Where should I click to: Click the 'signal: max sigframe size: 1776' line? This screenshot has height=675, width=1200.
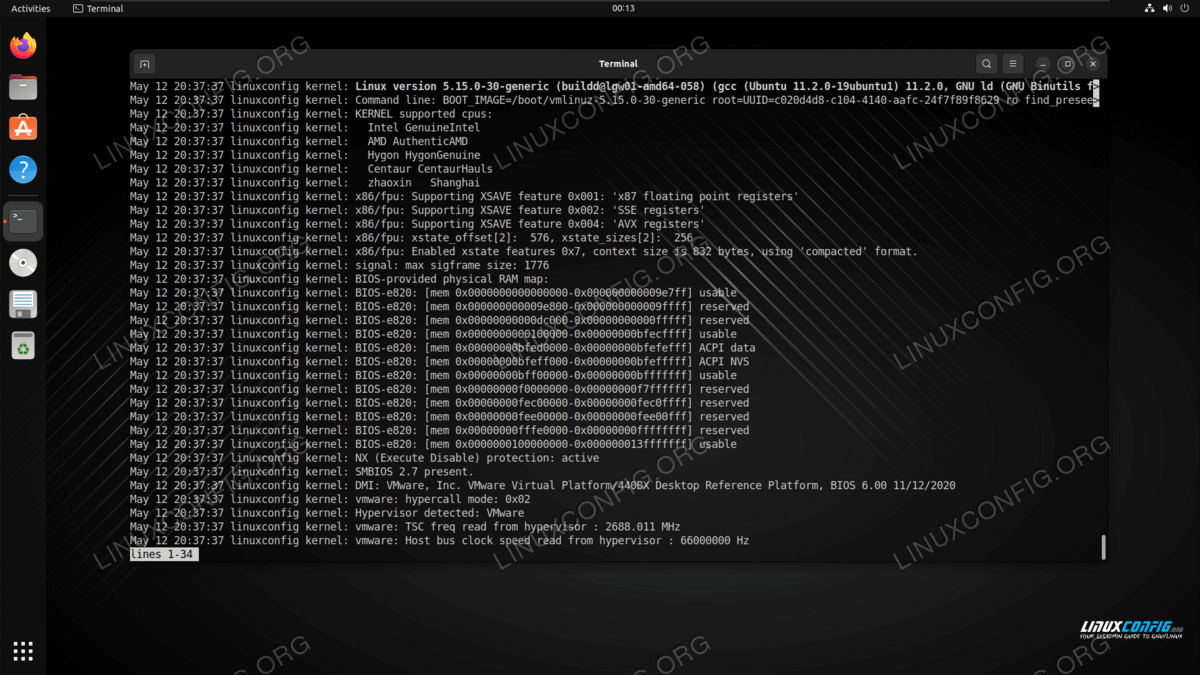[339, 266]
